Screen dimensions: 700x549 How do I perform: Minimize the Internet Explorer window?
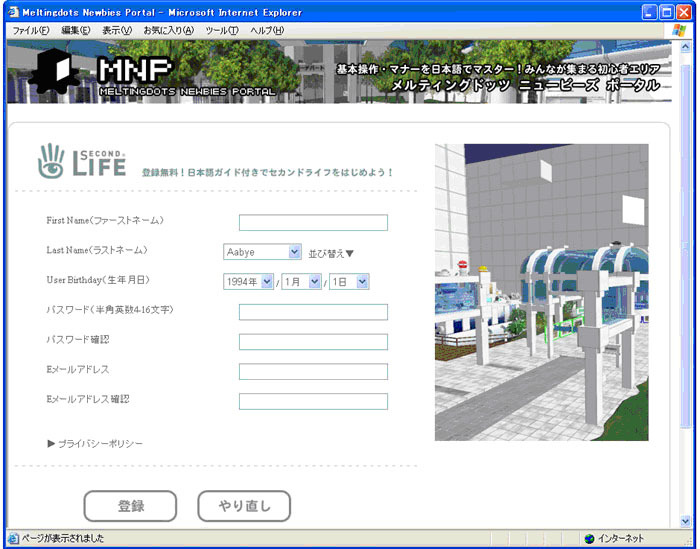[x=650, y=12]
